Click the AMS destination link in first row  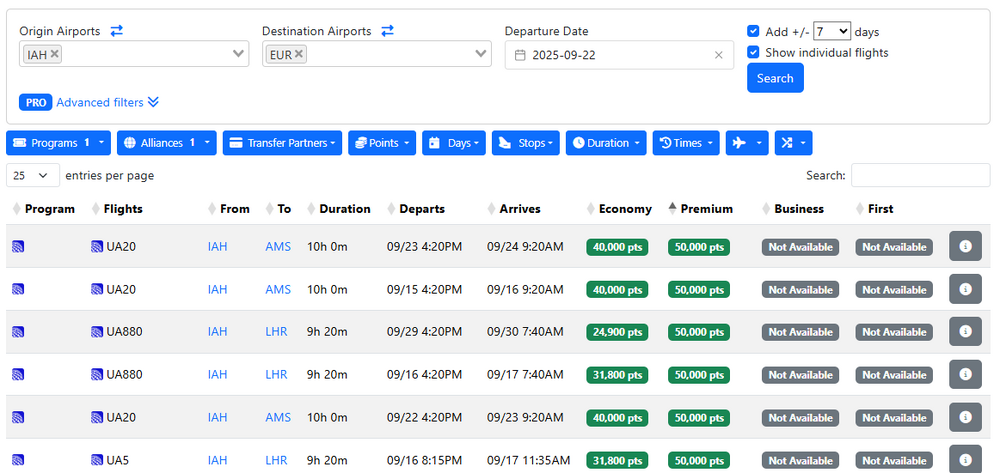click(278, 247)
